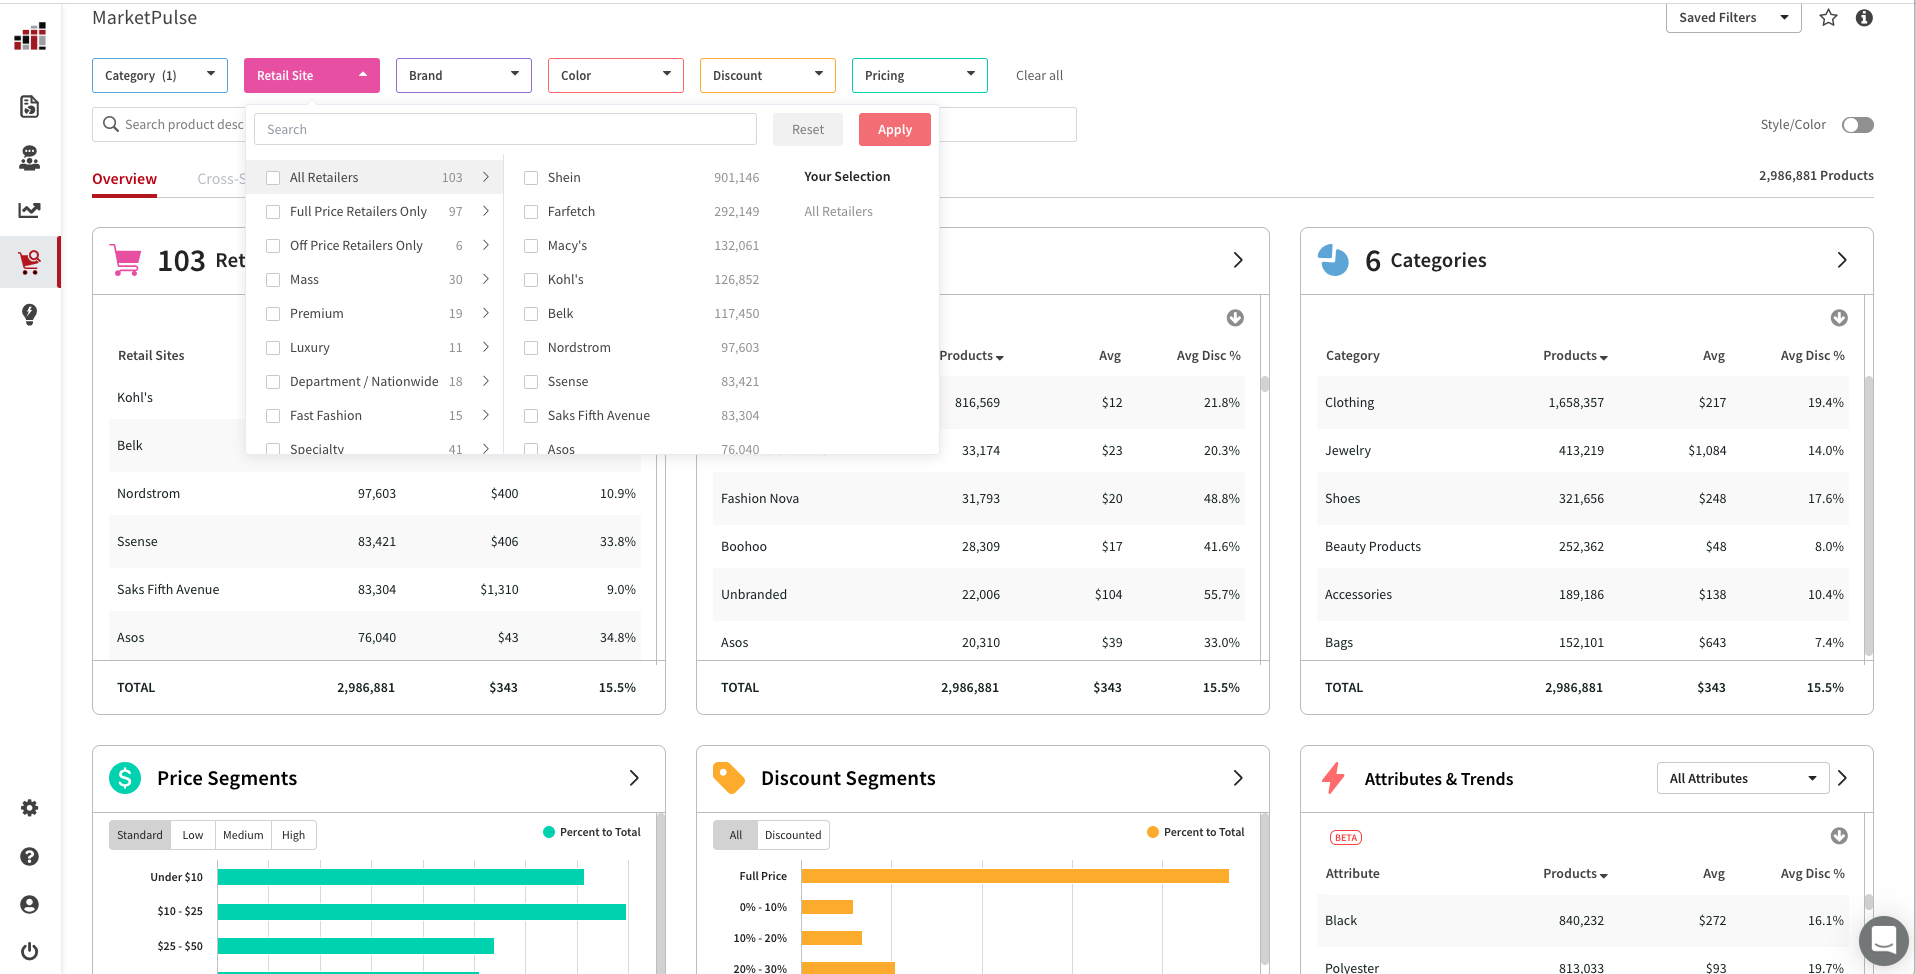Viewport: 1916px width, 974px height.
Task: Check the Nordstrom retailer checkbox
Action: (531, 348)
